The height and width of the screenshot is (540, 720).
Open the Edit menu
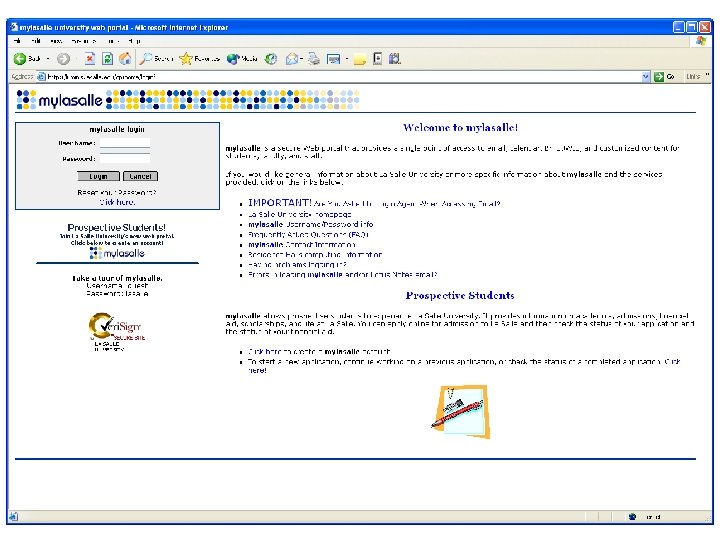point(36,41)
